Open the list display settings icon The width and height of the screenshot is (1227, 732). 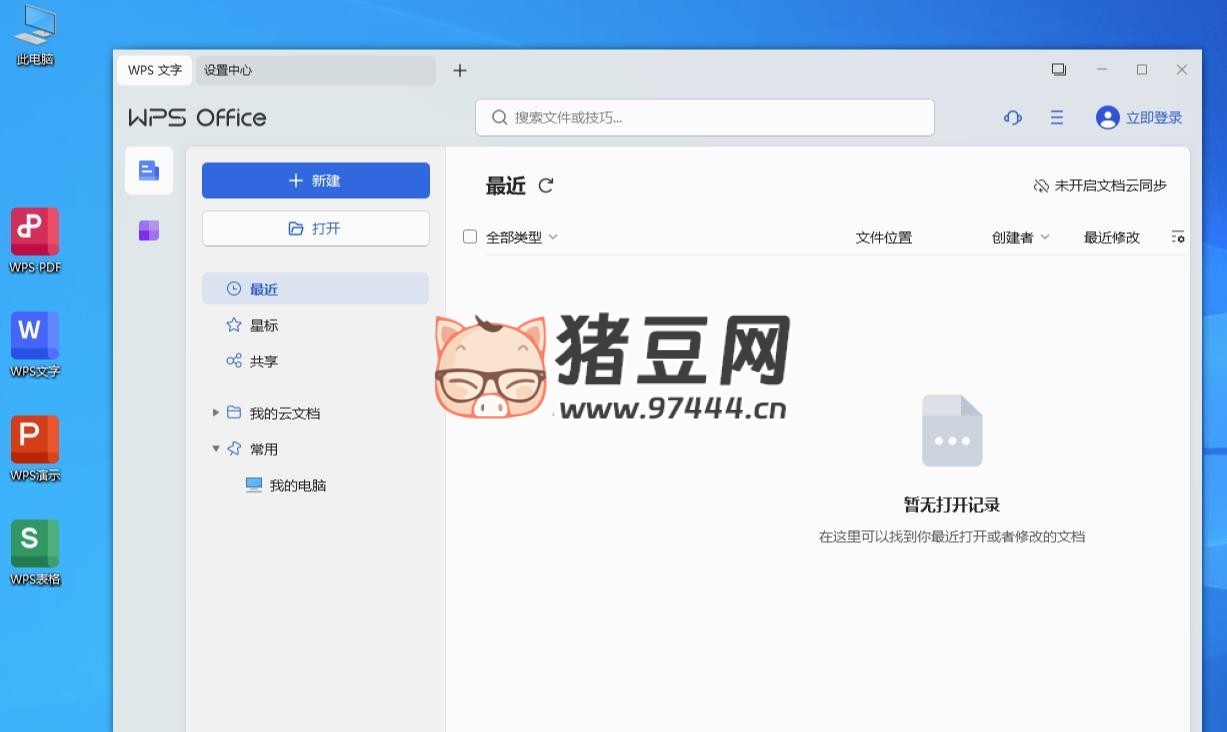1178,237
